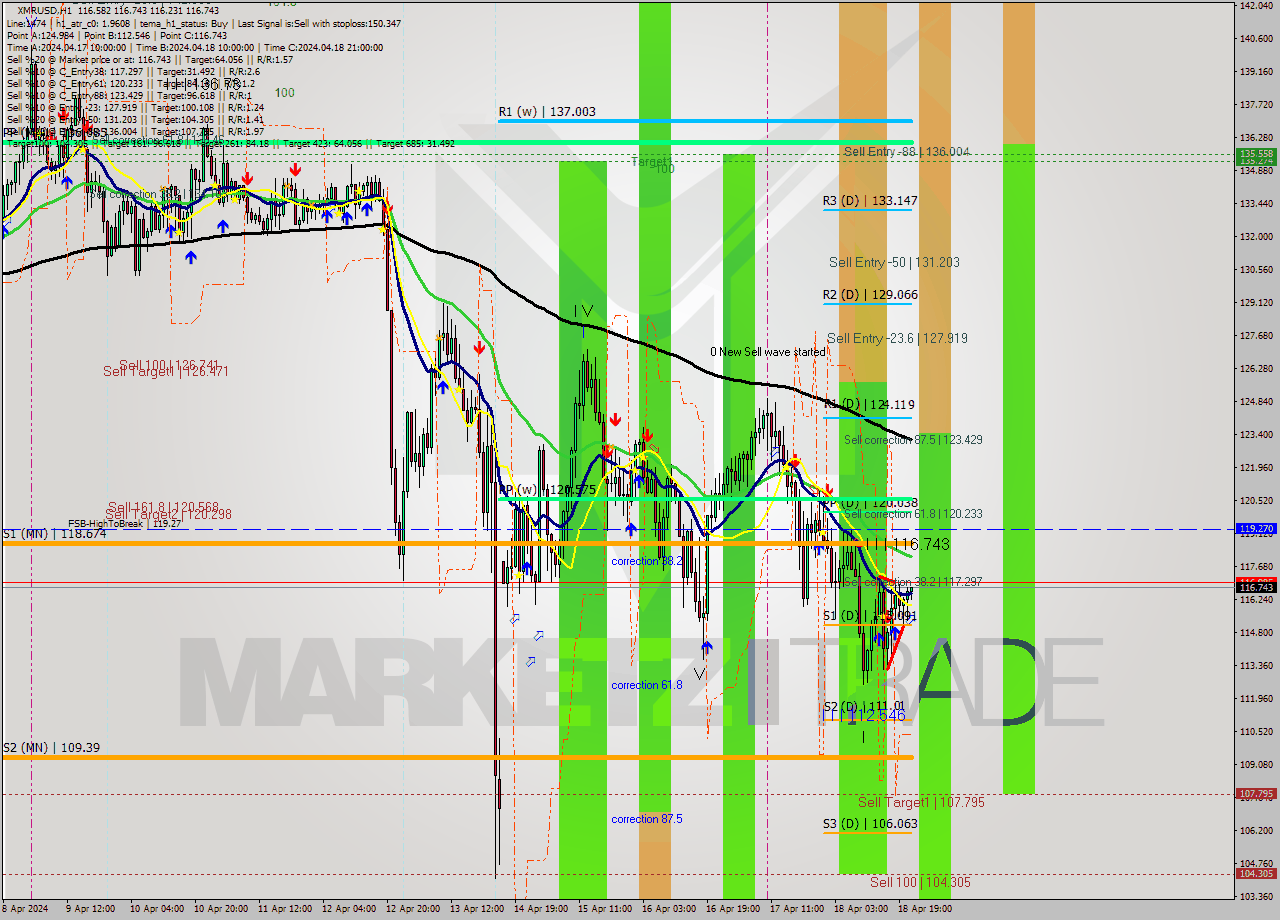
Task: Click the time axis label '12 Apr 20:00'
Action: [x=414, y=910]
